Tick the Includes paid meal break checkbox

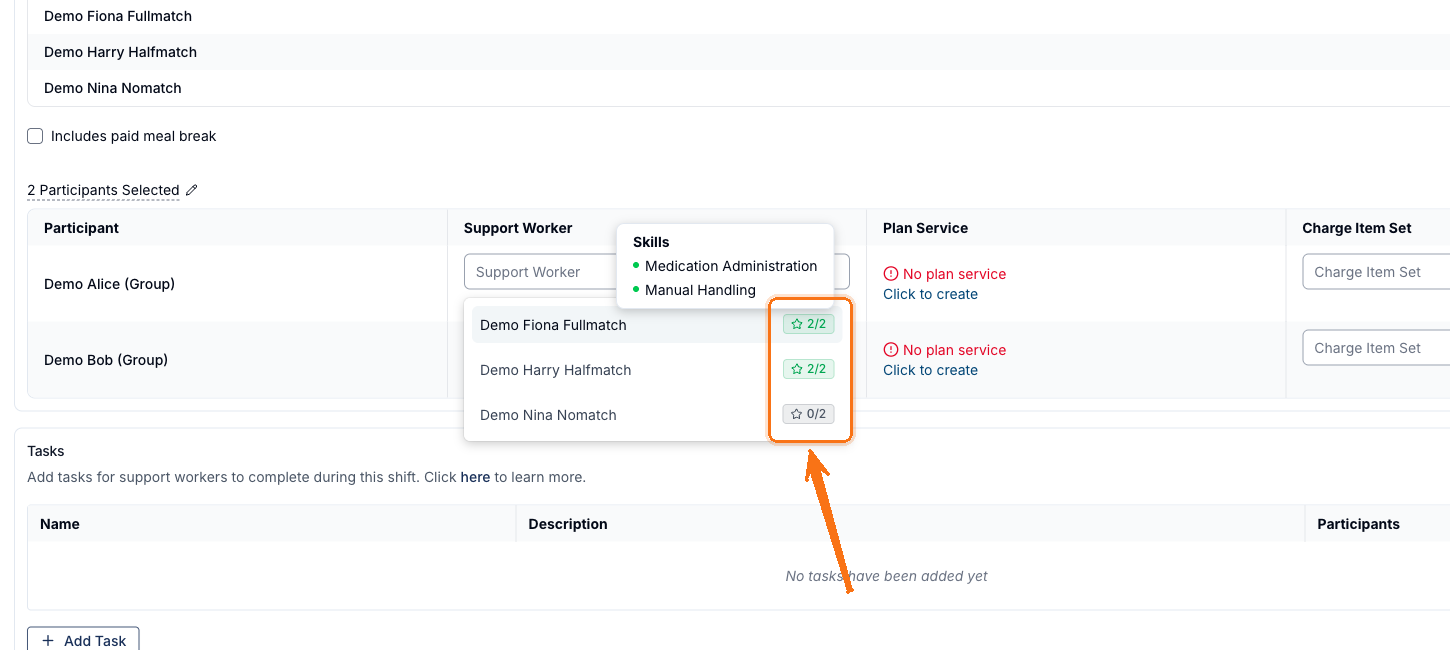pyautogui.click(x=35, y=136)
